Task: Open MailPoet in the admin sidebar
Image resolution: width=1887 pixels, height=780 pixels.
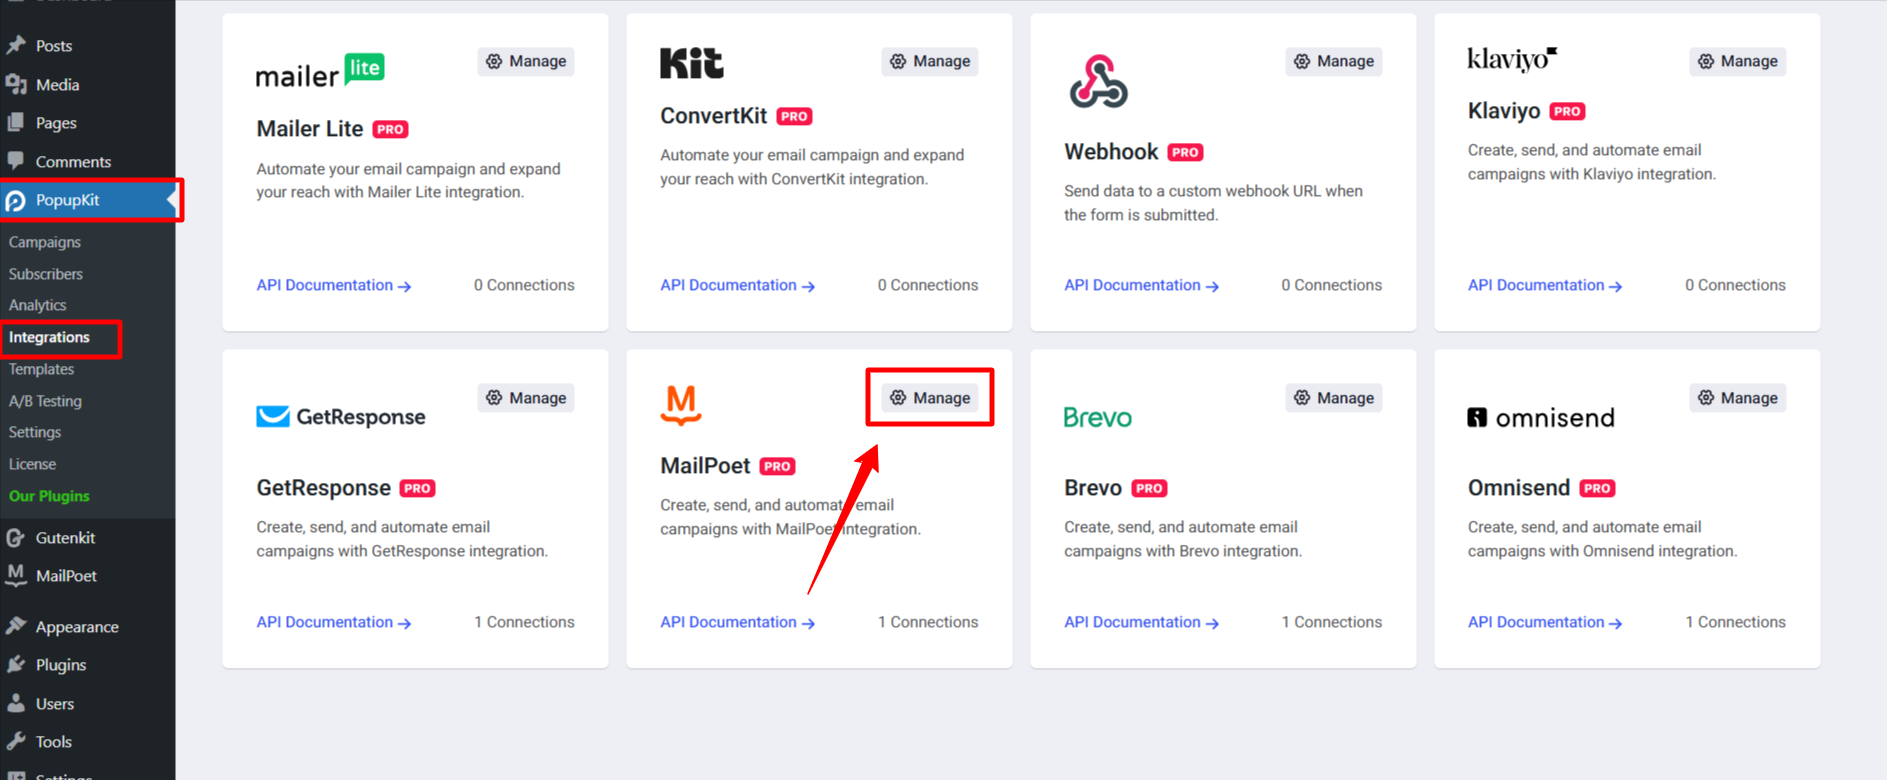Action: pos(66,576)
